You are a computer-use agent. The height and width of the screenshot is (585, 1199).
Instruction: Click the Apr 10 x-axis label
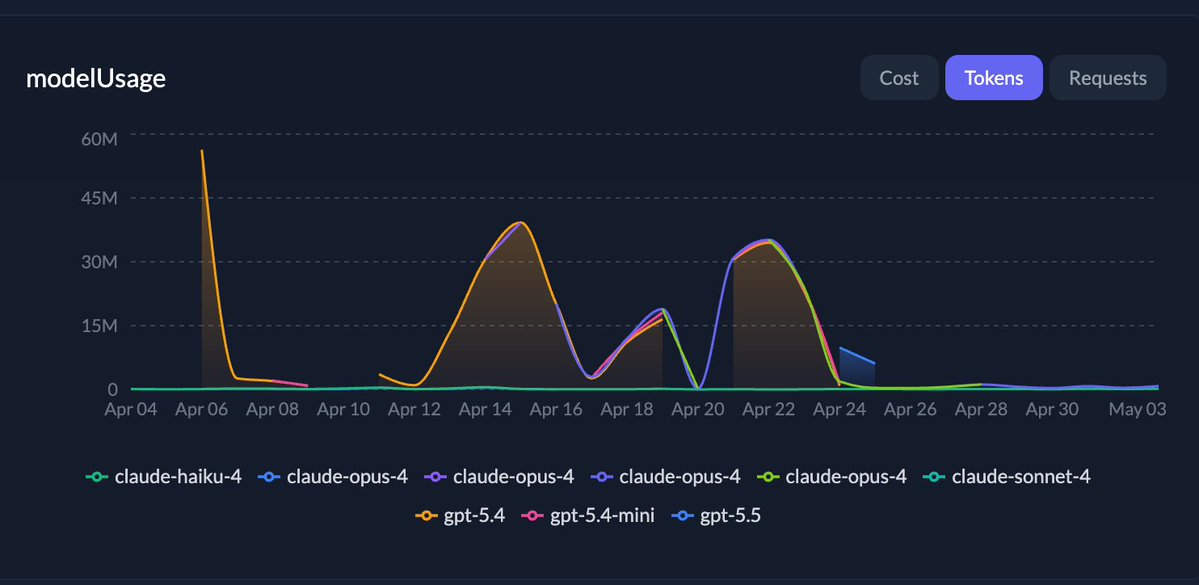point(343,410)
